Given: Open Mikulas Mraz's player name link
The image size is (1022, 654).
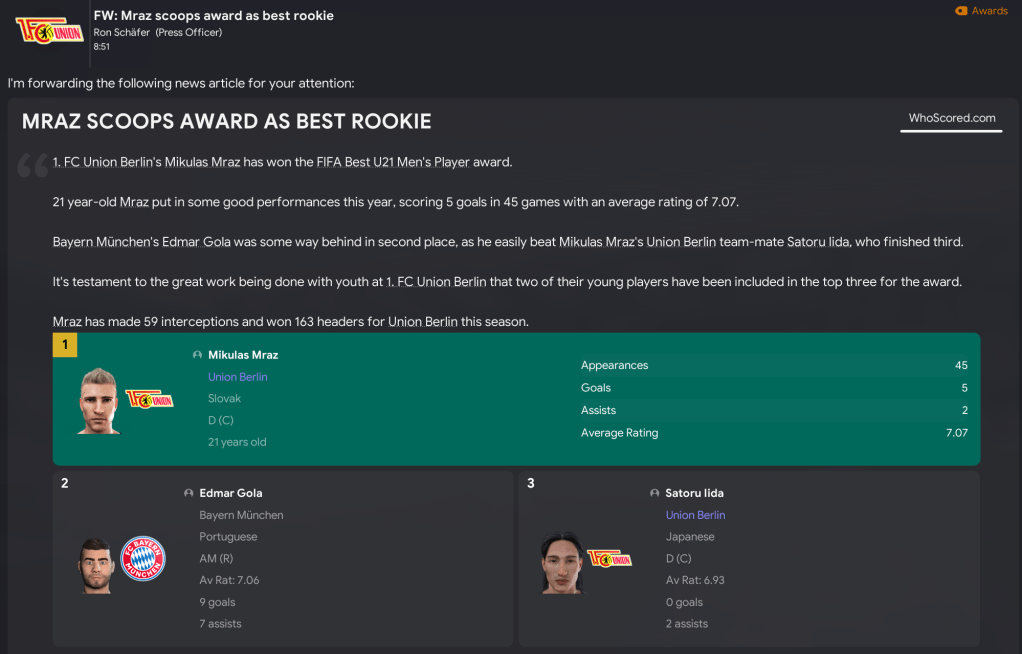Looking at the screenshot, I should tap(243, 355).
